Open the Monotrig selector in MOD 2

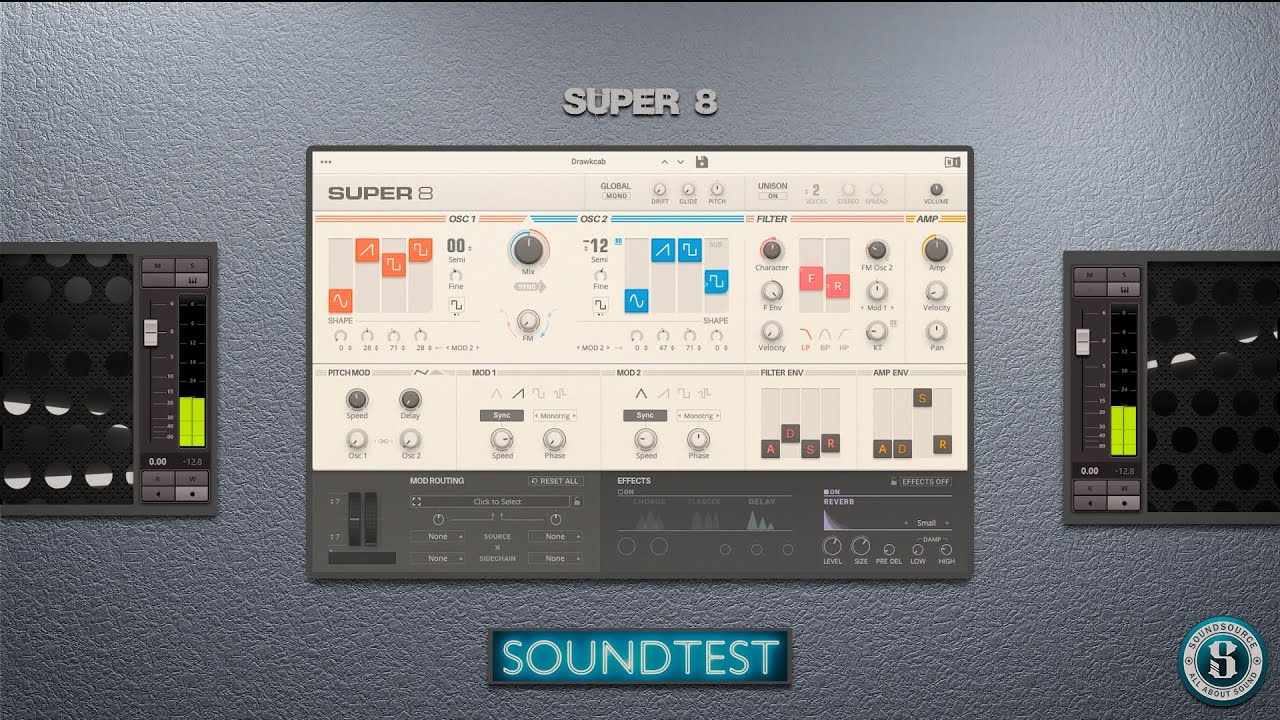pos(698,415)
